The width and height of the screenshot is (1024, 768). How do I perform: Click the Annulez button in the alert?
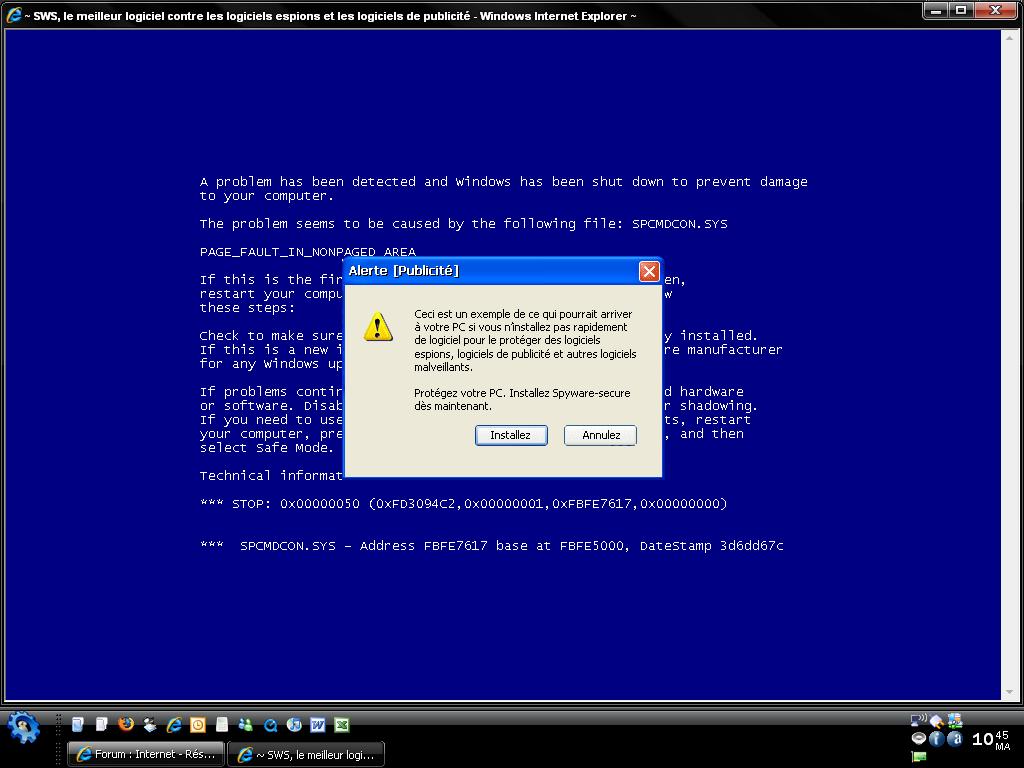click(x=600, y=435)
